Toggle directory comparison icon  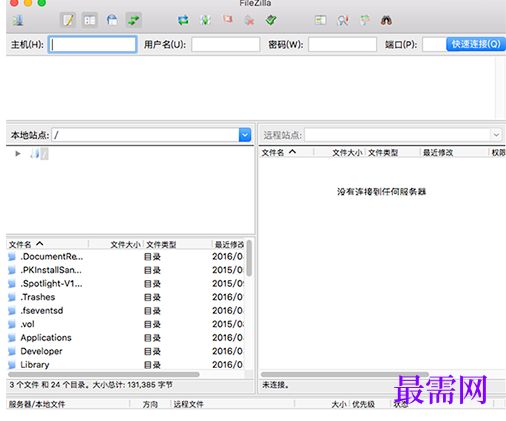coord(342,21)
